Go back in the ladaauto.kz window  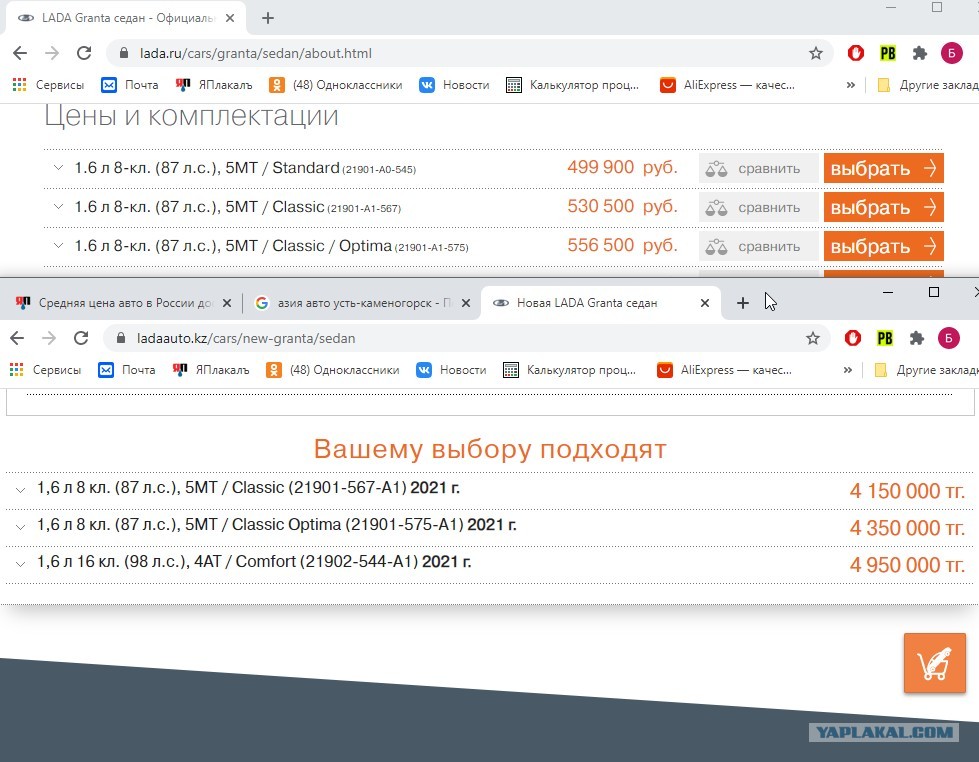tap(17, 338)
